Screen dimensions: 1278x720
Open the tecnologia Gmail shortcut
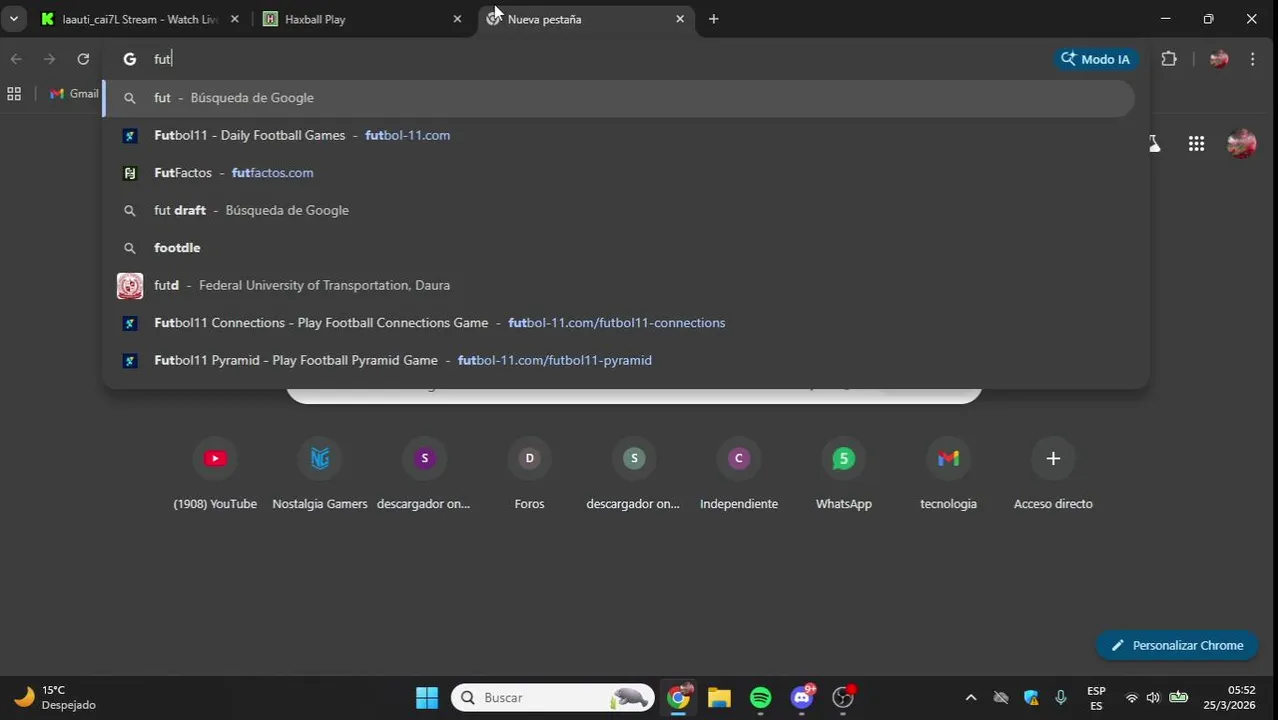pos(948,474)
